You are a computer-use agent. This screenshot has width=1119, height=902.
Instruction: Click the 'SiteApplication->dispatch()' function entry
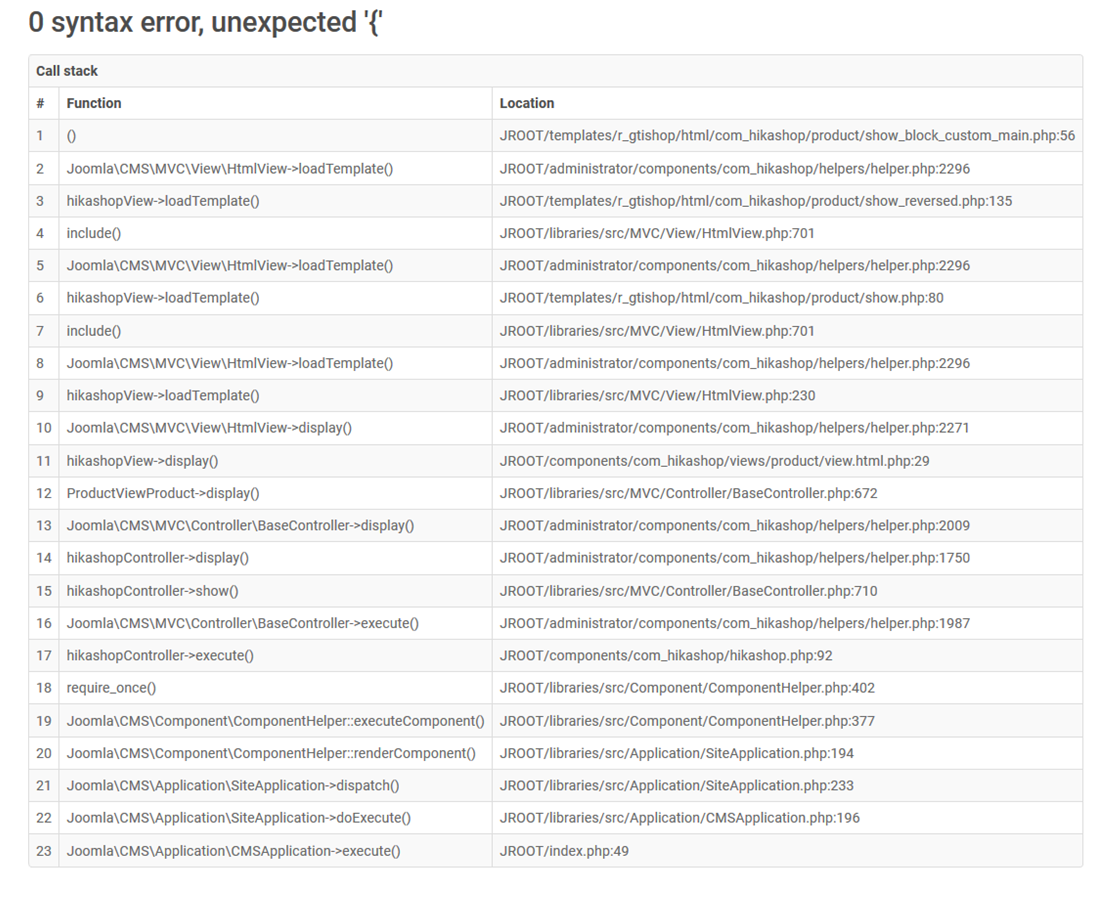click(x=233, y=786)
